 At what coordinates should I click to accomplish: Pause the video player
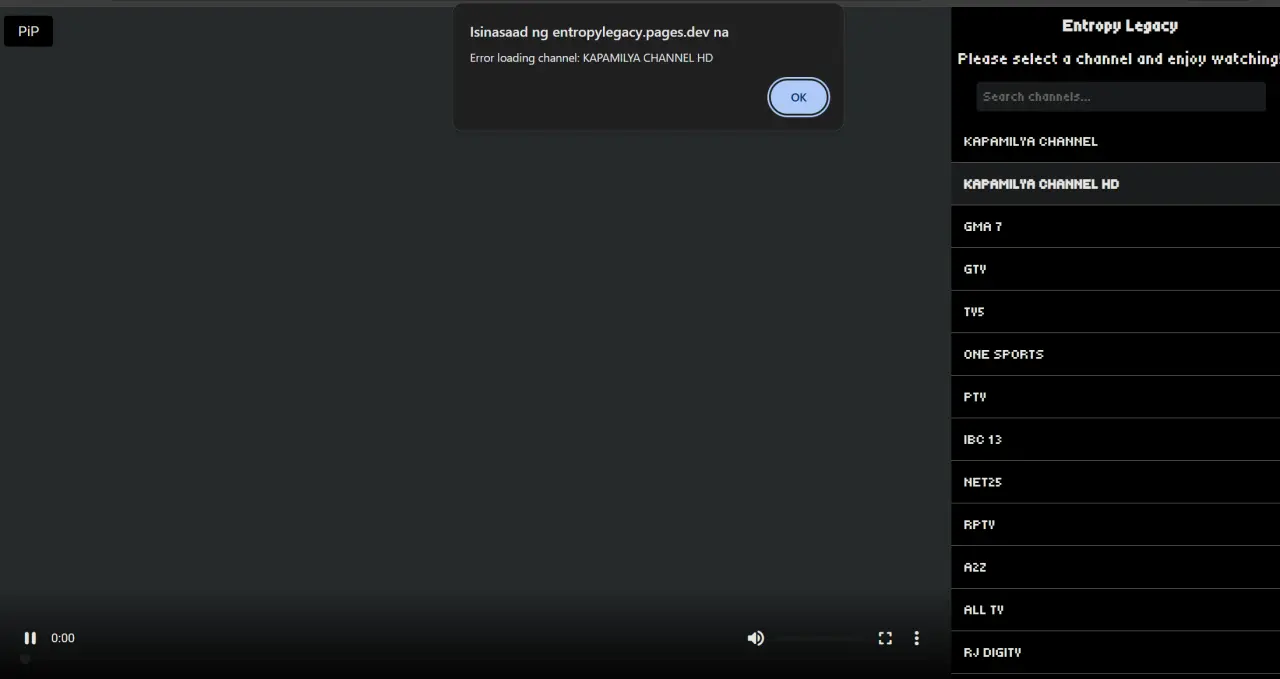point(30,638)
